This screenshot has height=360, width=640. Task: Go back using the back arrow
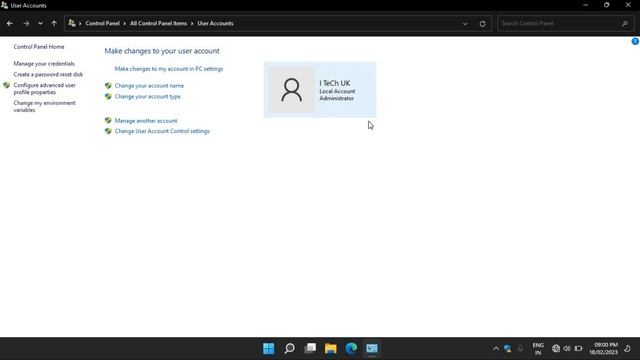(x=10, y=24)
